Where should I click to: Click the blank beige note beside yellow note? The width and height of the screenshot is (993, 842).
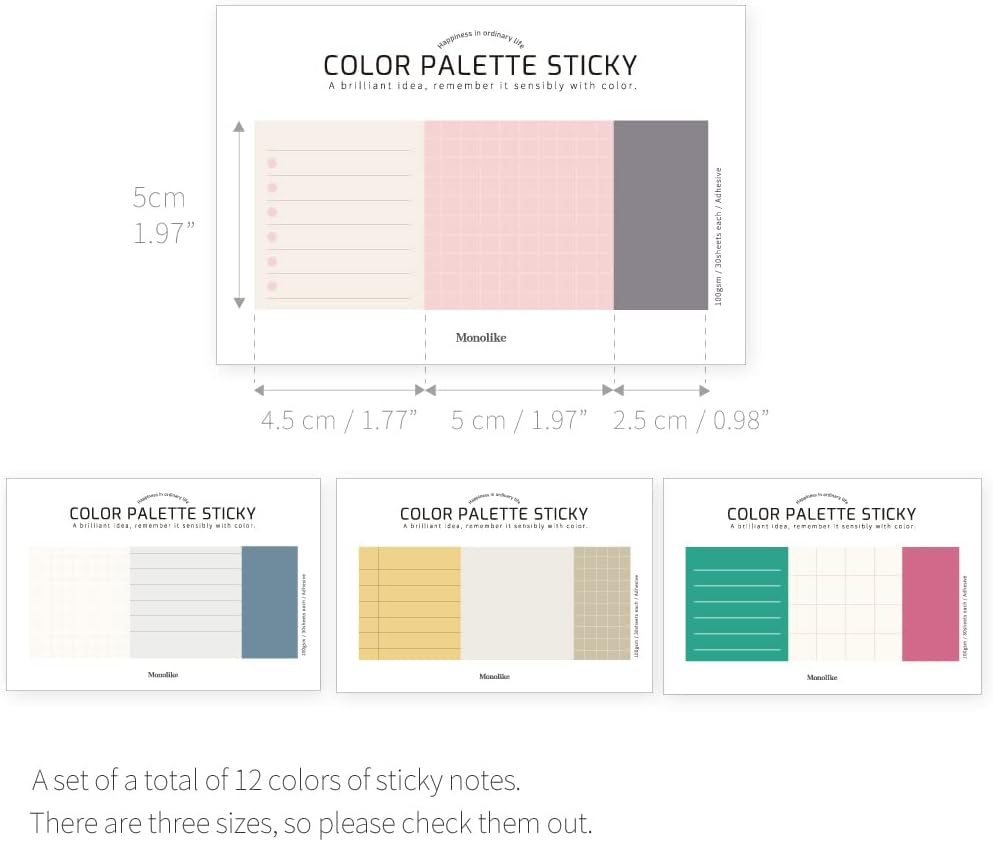[517, 603]
